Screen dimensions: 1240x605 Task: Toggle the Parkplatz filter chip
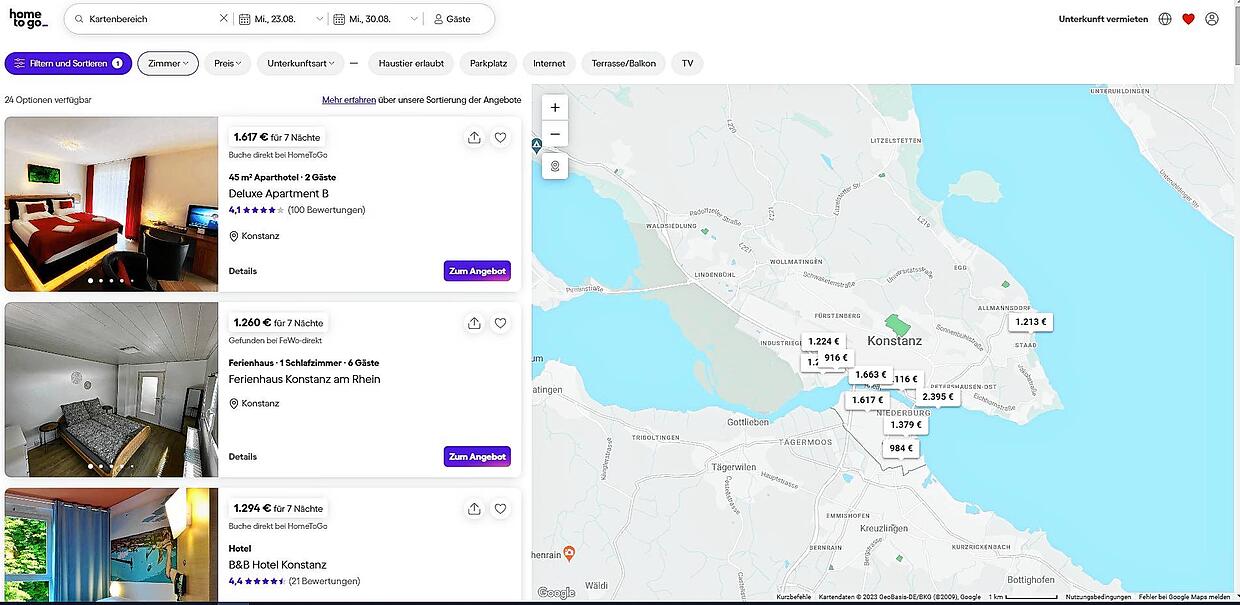click(488, 63)
